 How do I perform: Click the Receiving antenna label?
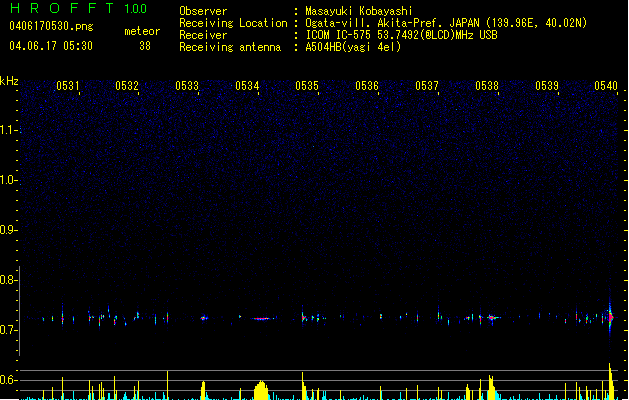coord(230,47)
